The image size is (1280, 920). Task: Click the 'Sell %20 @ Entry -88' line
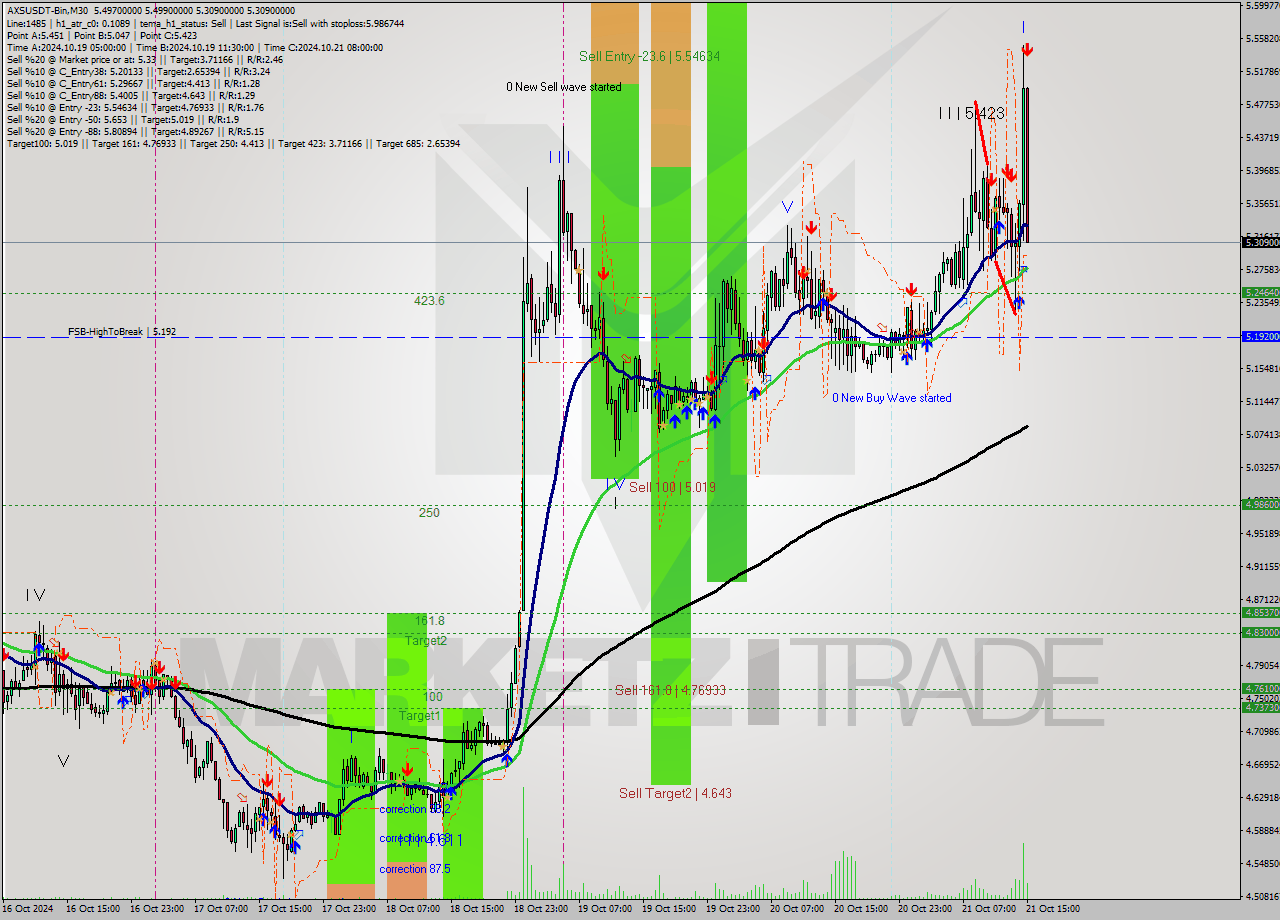[x=135, y=131]
